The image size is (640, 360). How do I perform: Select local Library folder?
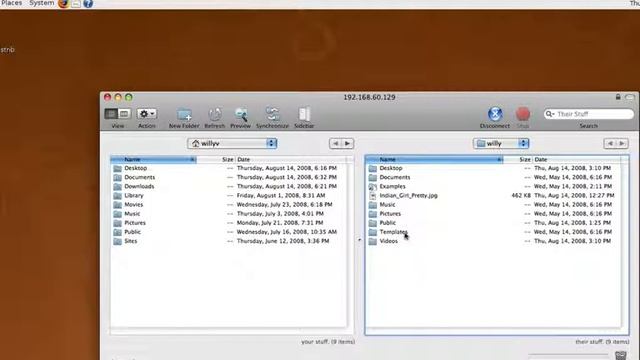point(134,196)
